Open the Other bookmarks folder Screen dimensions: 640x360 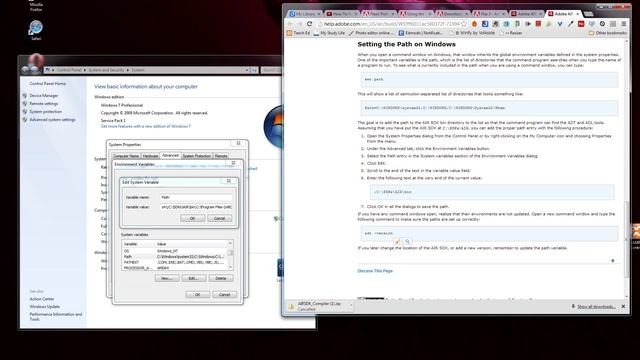[x=608, y=33]
